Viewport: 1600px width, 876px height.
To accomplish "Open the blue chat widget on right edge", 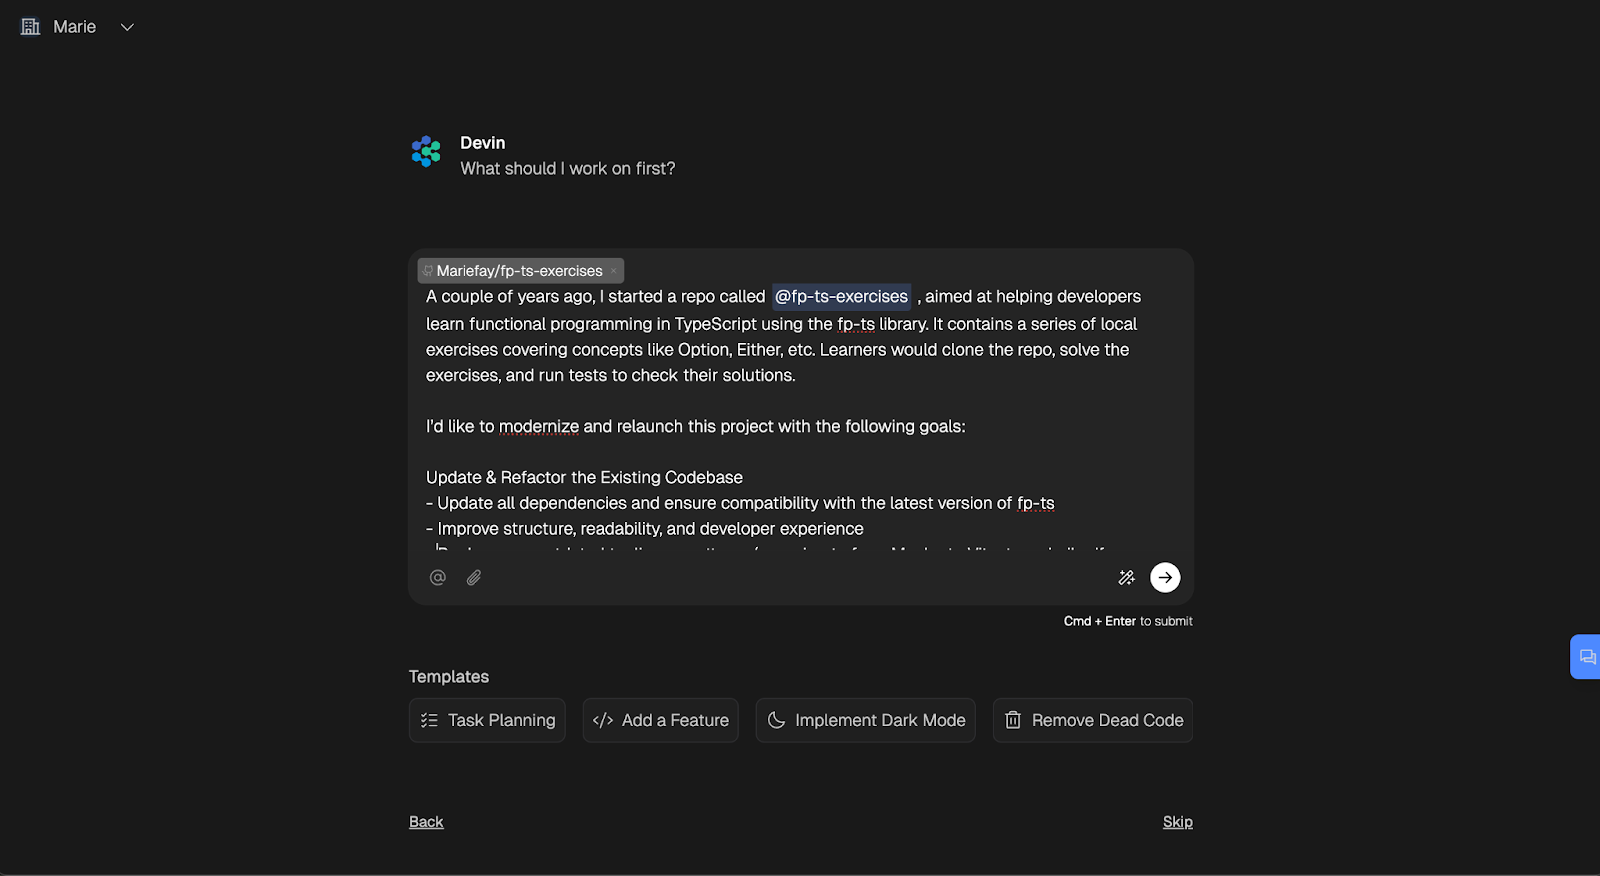I will pyautogui.click(x=1586, y=657).
